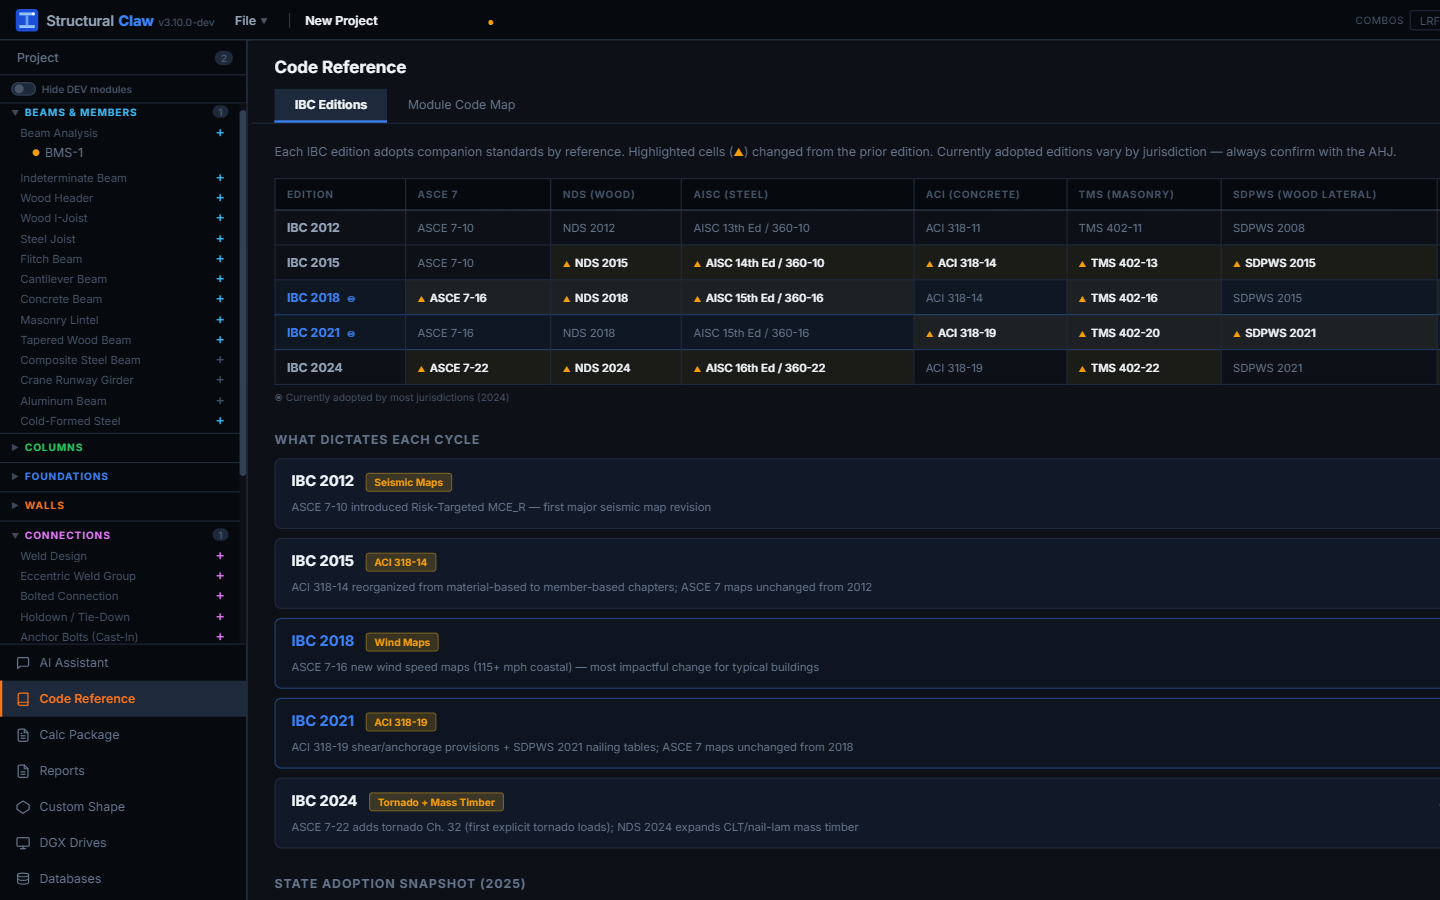Screen dimensions: 1440x900
Task: Click the Reports file icon
Action: pyautogui.click(x=23, y=771)
